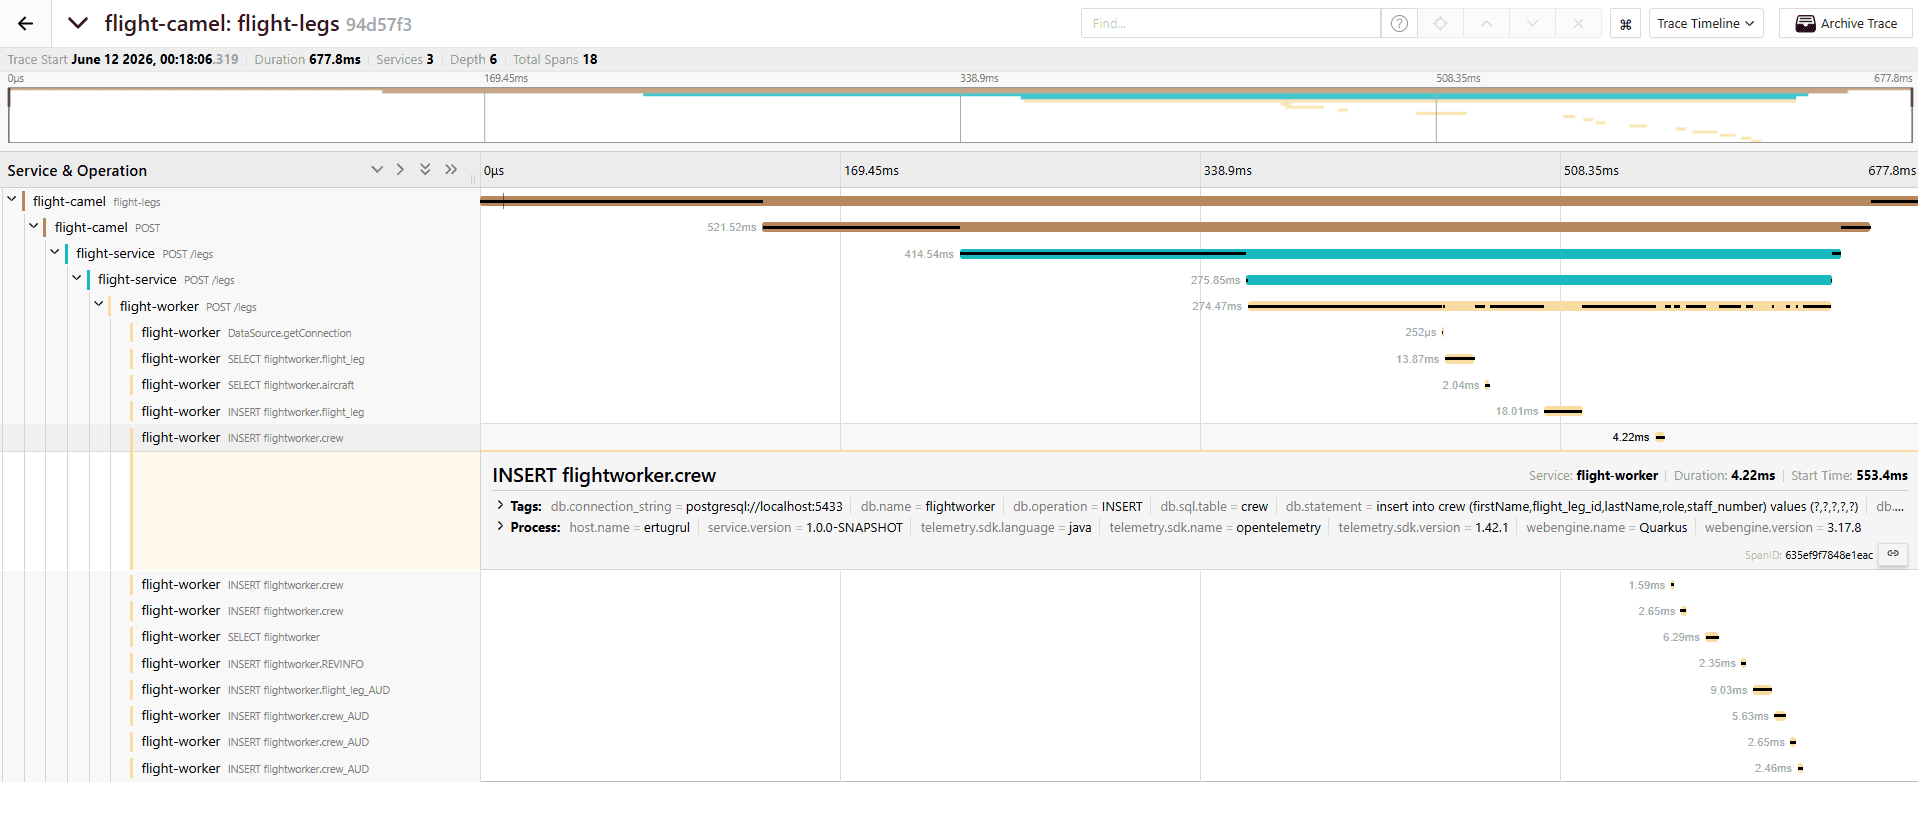The width and height of the screenshot is (1918, 822).
Task: Click the 169.45ms timeline tick label
Action: pos(871,171)
